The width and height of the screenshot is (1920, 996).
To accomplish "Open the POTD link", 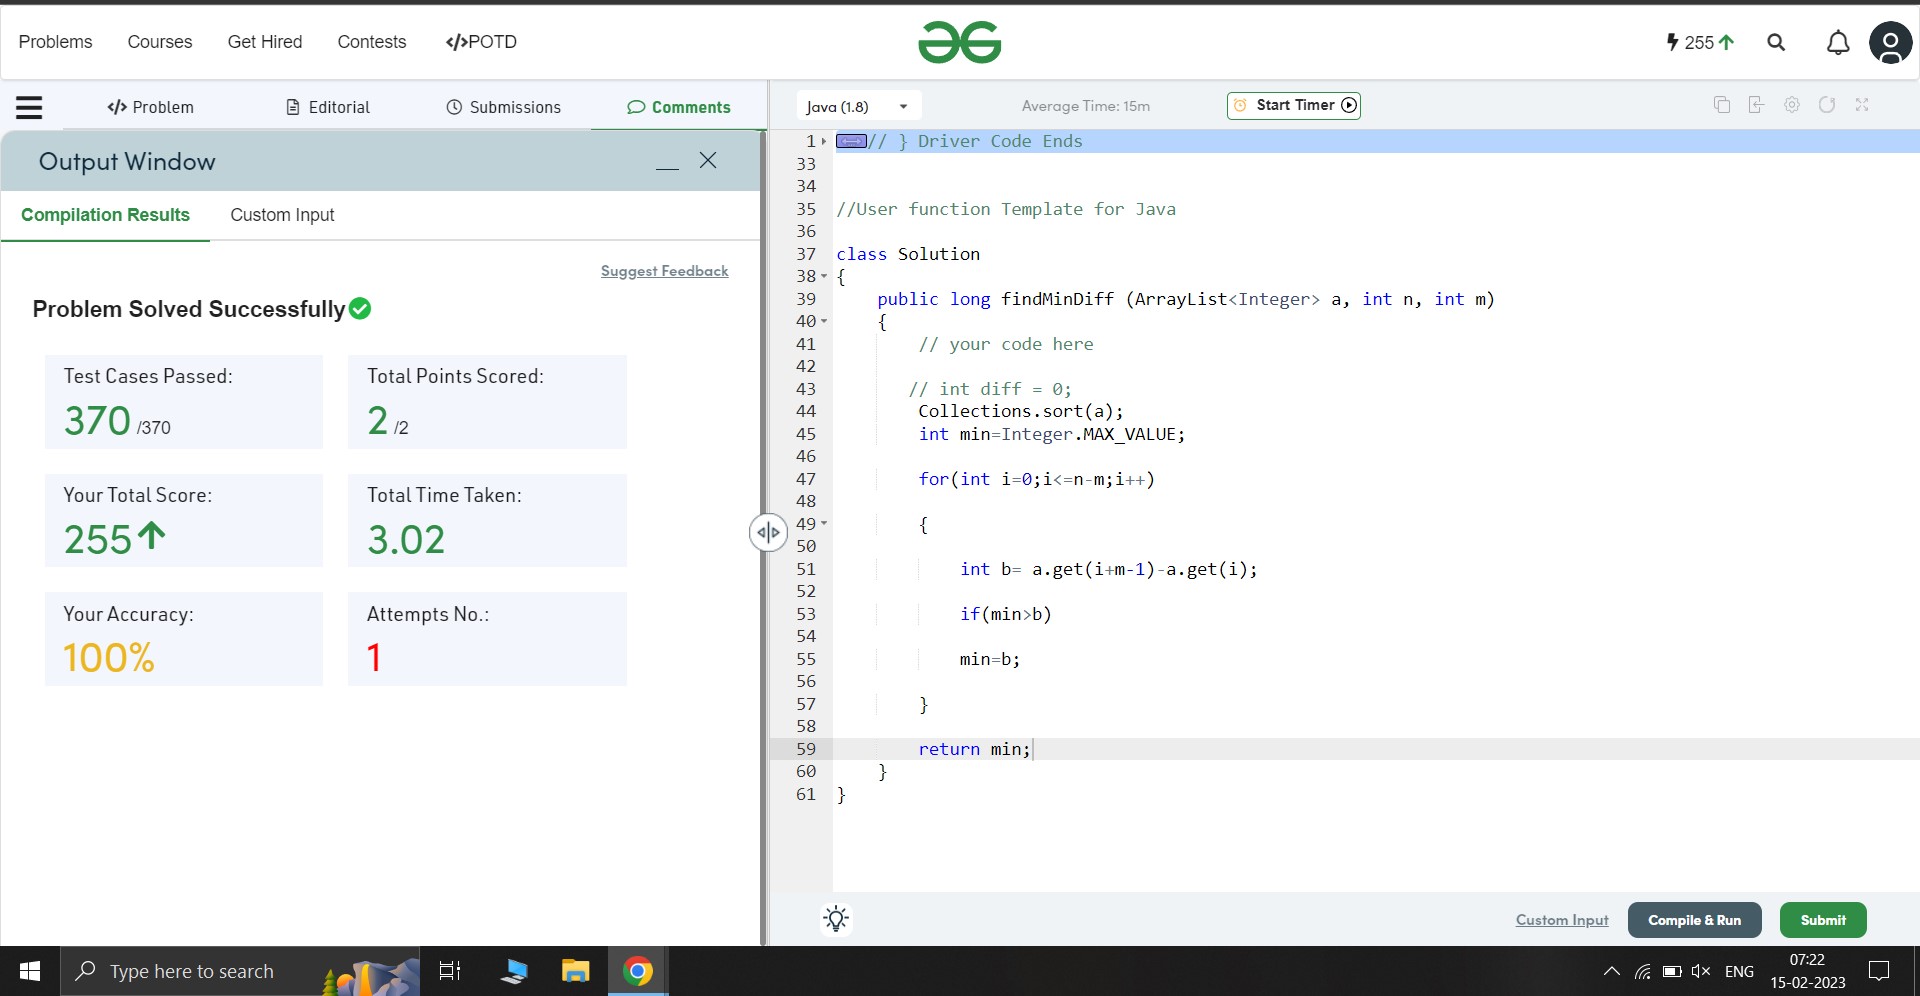I will pyautogui.click(x=481, y=42).
